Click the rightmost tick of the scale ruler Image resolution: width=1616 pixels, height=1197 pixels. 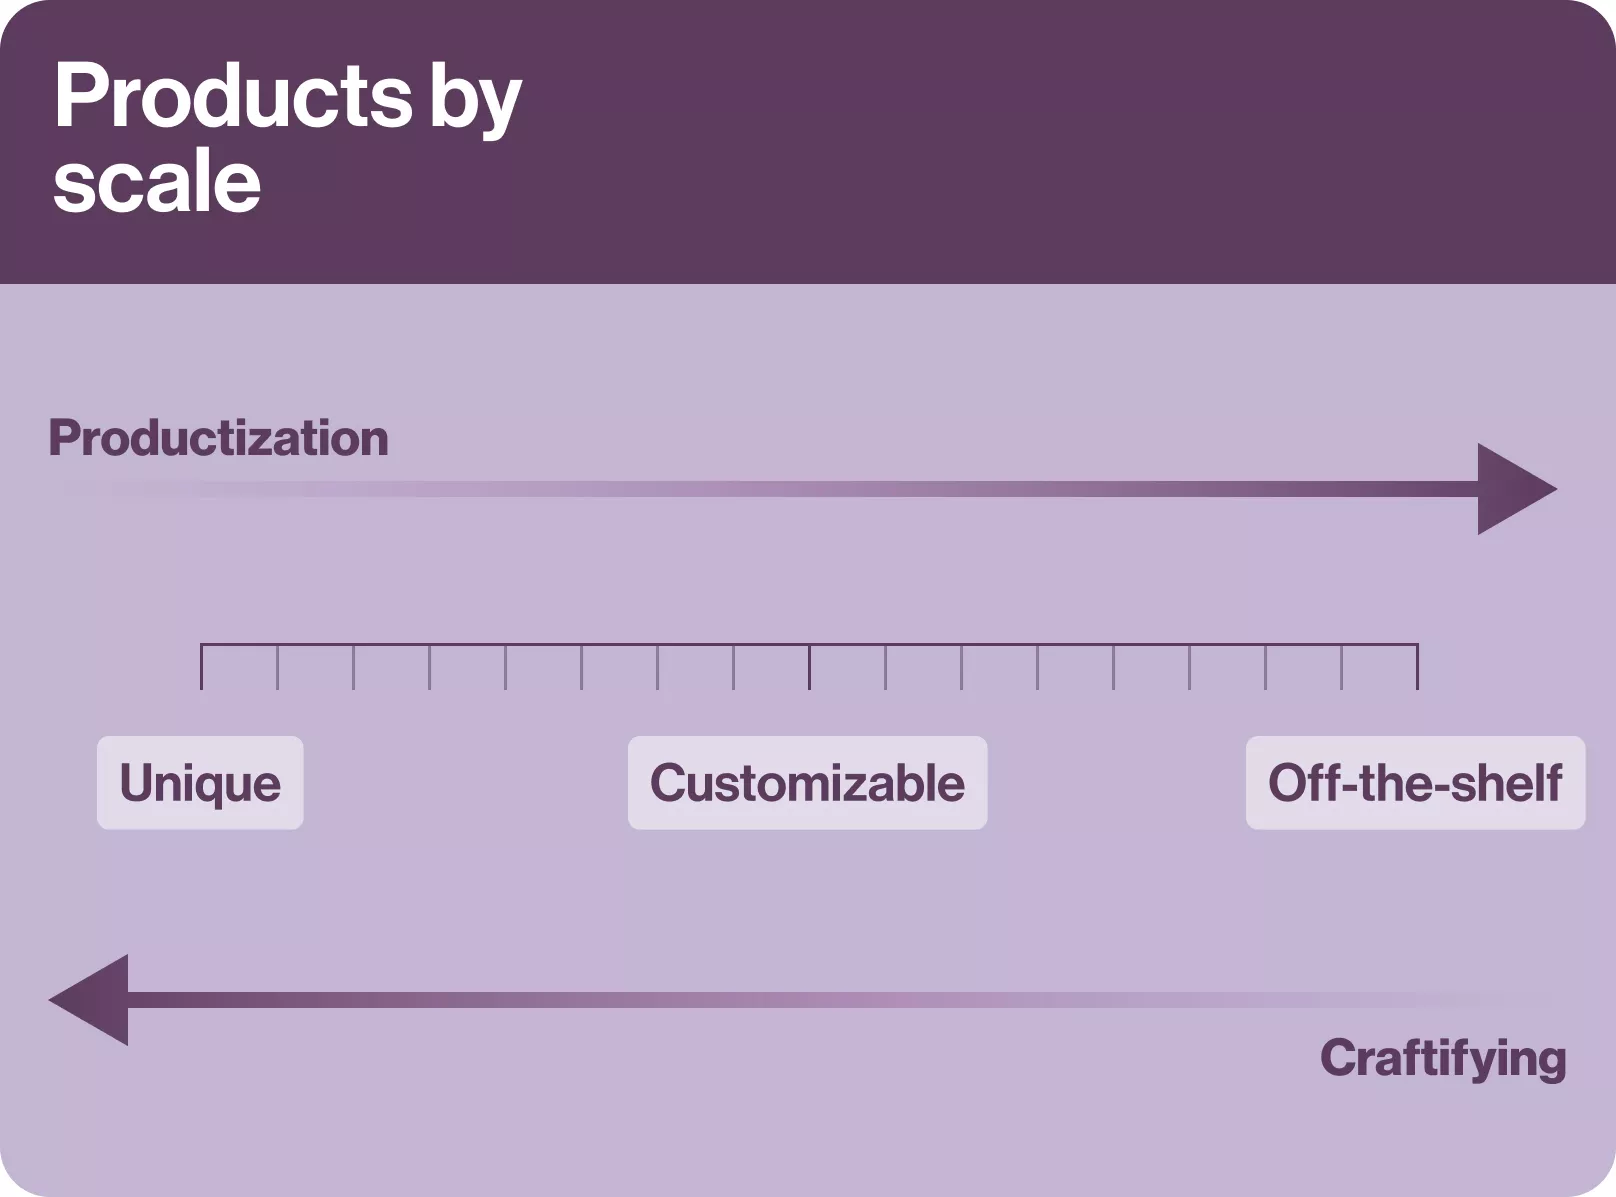pos(1417,667)
